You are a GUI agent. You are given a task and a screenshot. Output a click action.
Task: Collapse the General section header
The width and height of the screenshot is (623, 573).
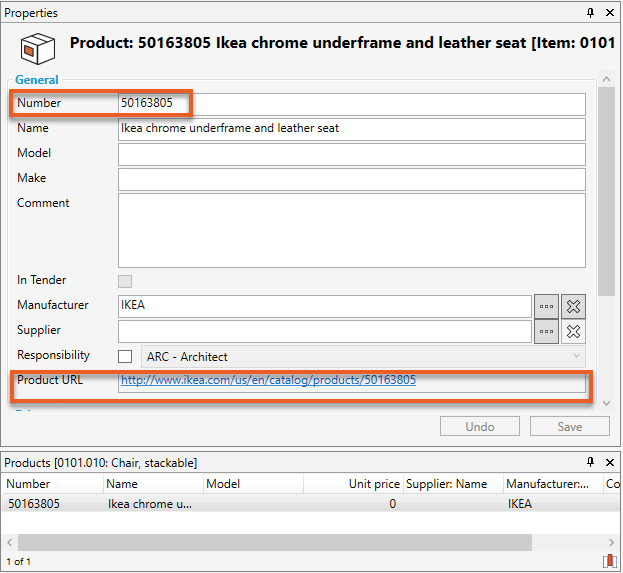pos(37,80)
